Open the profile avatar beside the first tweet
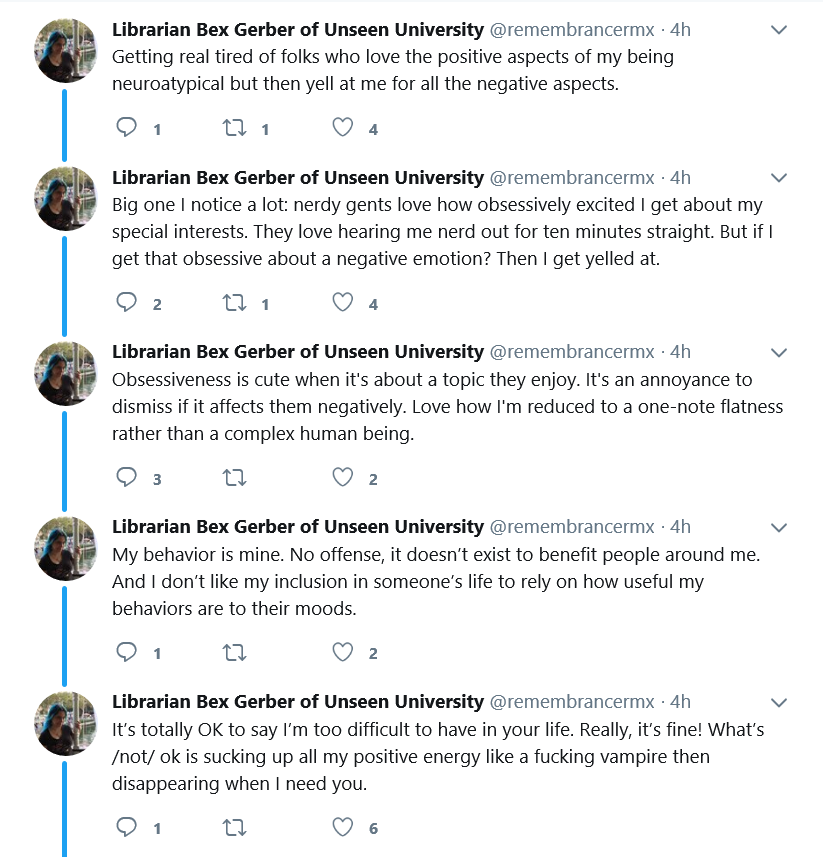This screenshot has height=857, width=823. 66,51
